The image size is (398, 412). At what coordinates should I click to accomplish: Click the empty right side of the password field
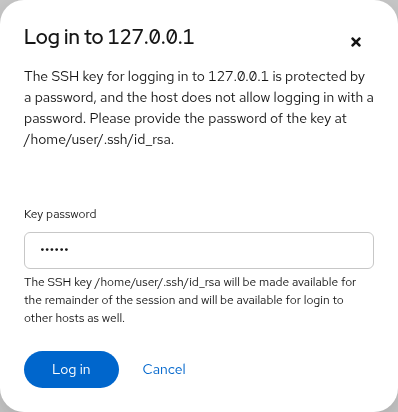267,250
